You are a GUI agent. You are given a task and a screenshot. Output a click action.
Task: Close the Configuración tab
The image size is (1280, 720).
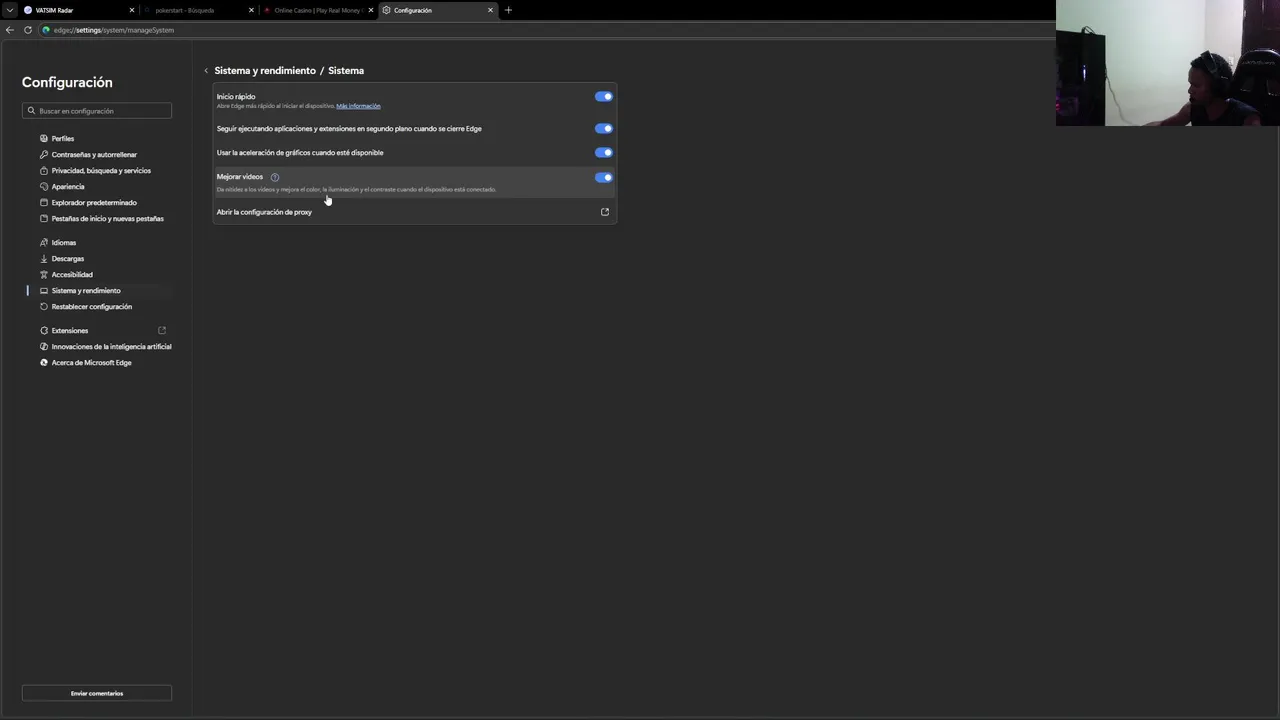(x=490, y=10)
